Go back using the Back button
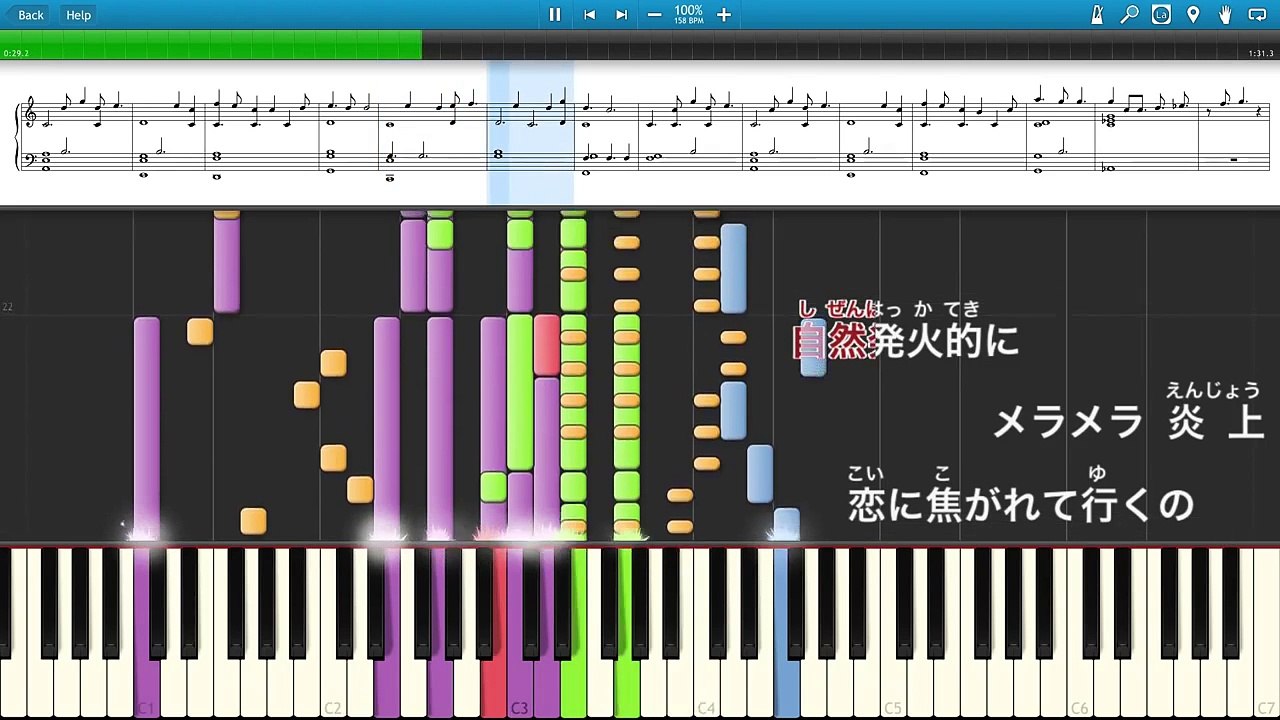This screenshot has width=1280, height=720. point(24,15)
